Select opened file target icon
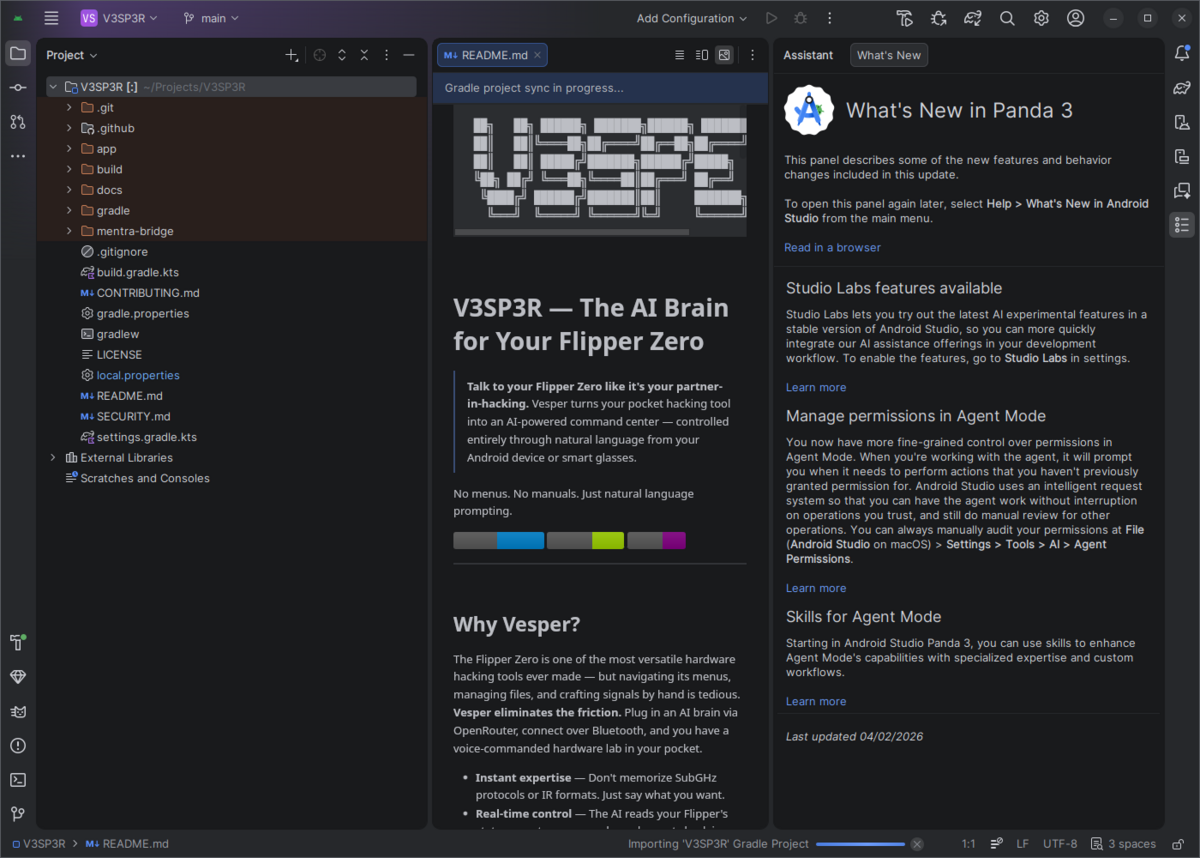Image resolution: width=1200 pixels, height=858 pixels. pos(320,55)
